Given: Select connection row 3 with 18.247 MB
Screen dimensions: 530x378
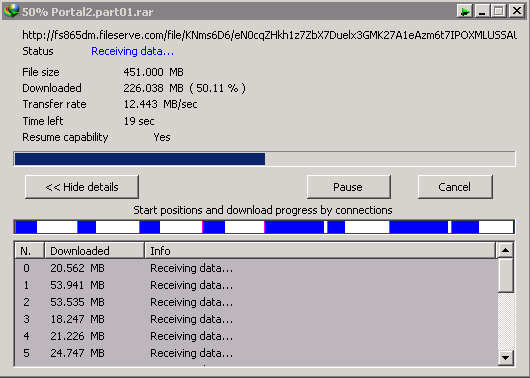Looking at the screenshot, I should point(256,319).
